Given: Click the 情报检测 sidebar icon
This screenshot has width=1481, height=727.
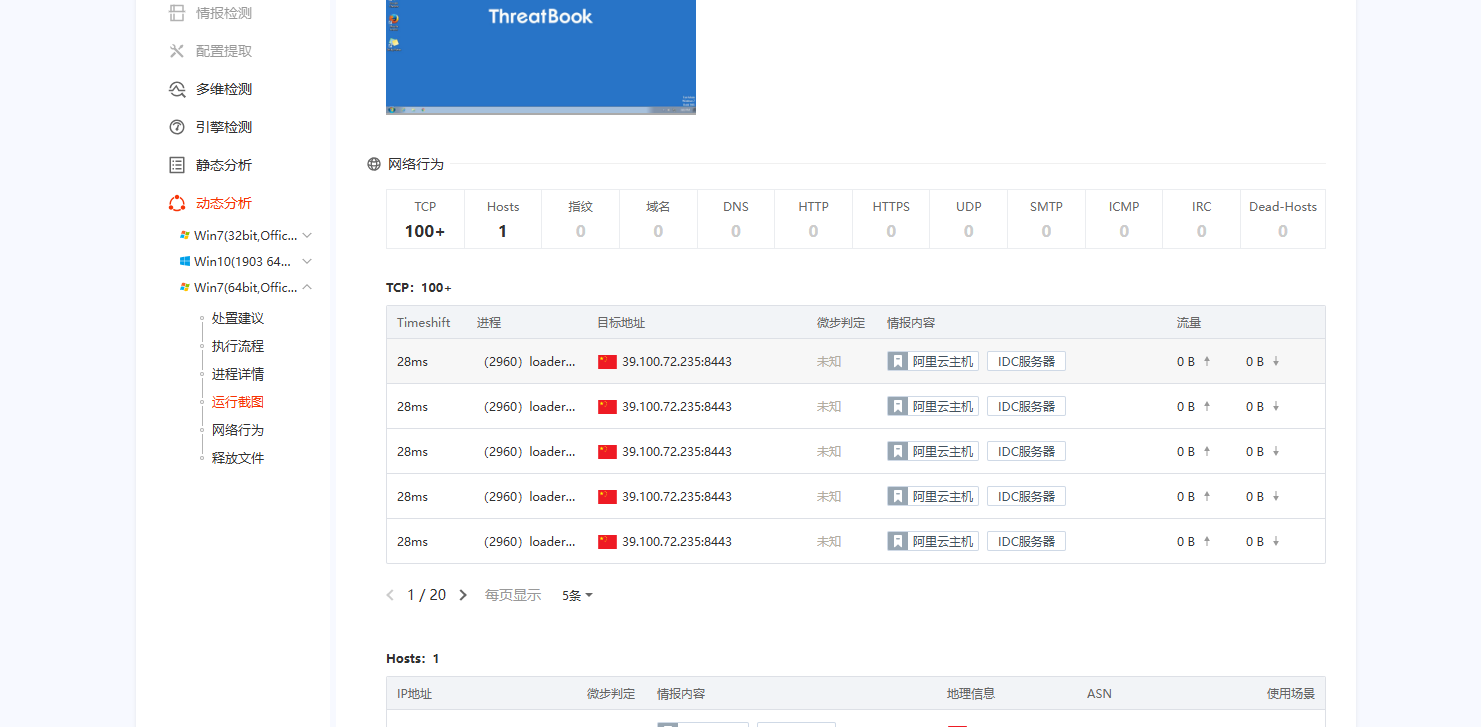Looking at the screenshot, I should click(x=177, y=13).
